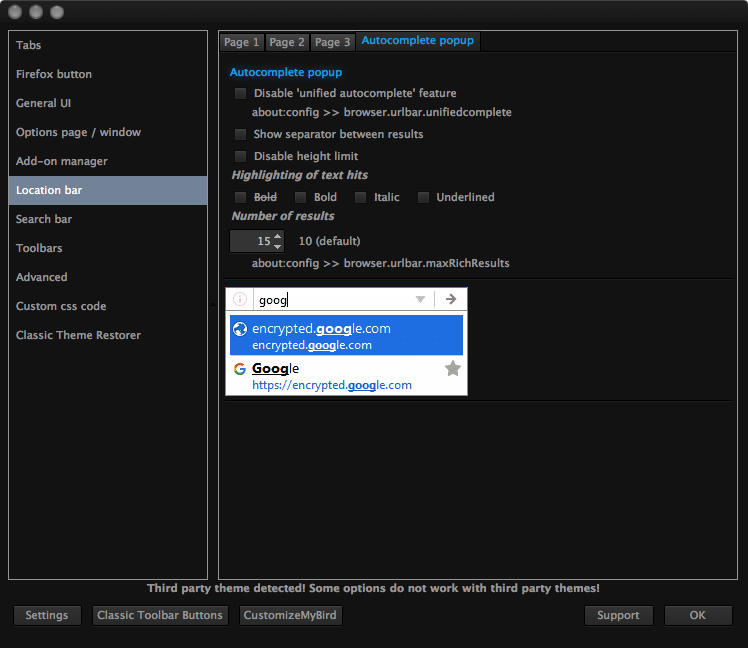Open the Firefox button category
The width and height of the screenshot is (748, 648).
(108, 74)
